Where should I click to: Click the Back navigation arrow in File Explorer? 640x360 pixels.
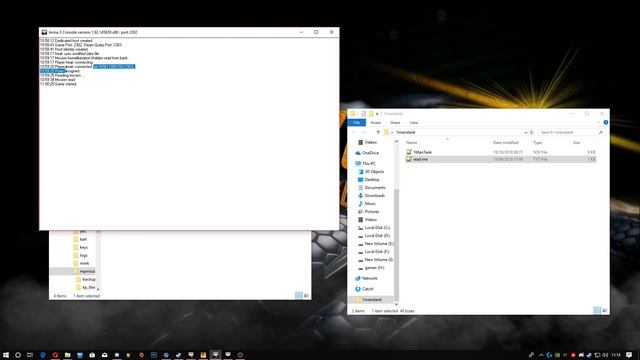(353, 132)
